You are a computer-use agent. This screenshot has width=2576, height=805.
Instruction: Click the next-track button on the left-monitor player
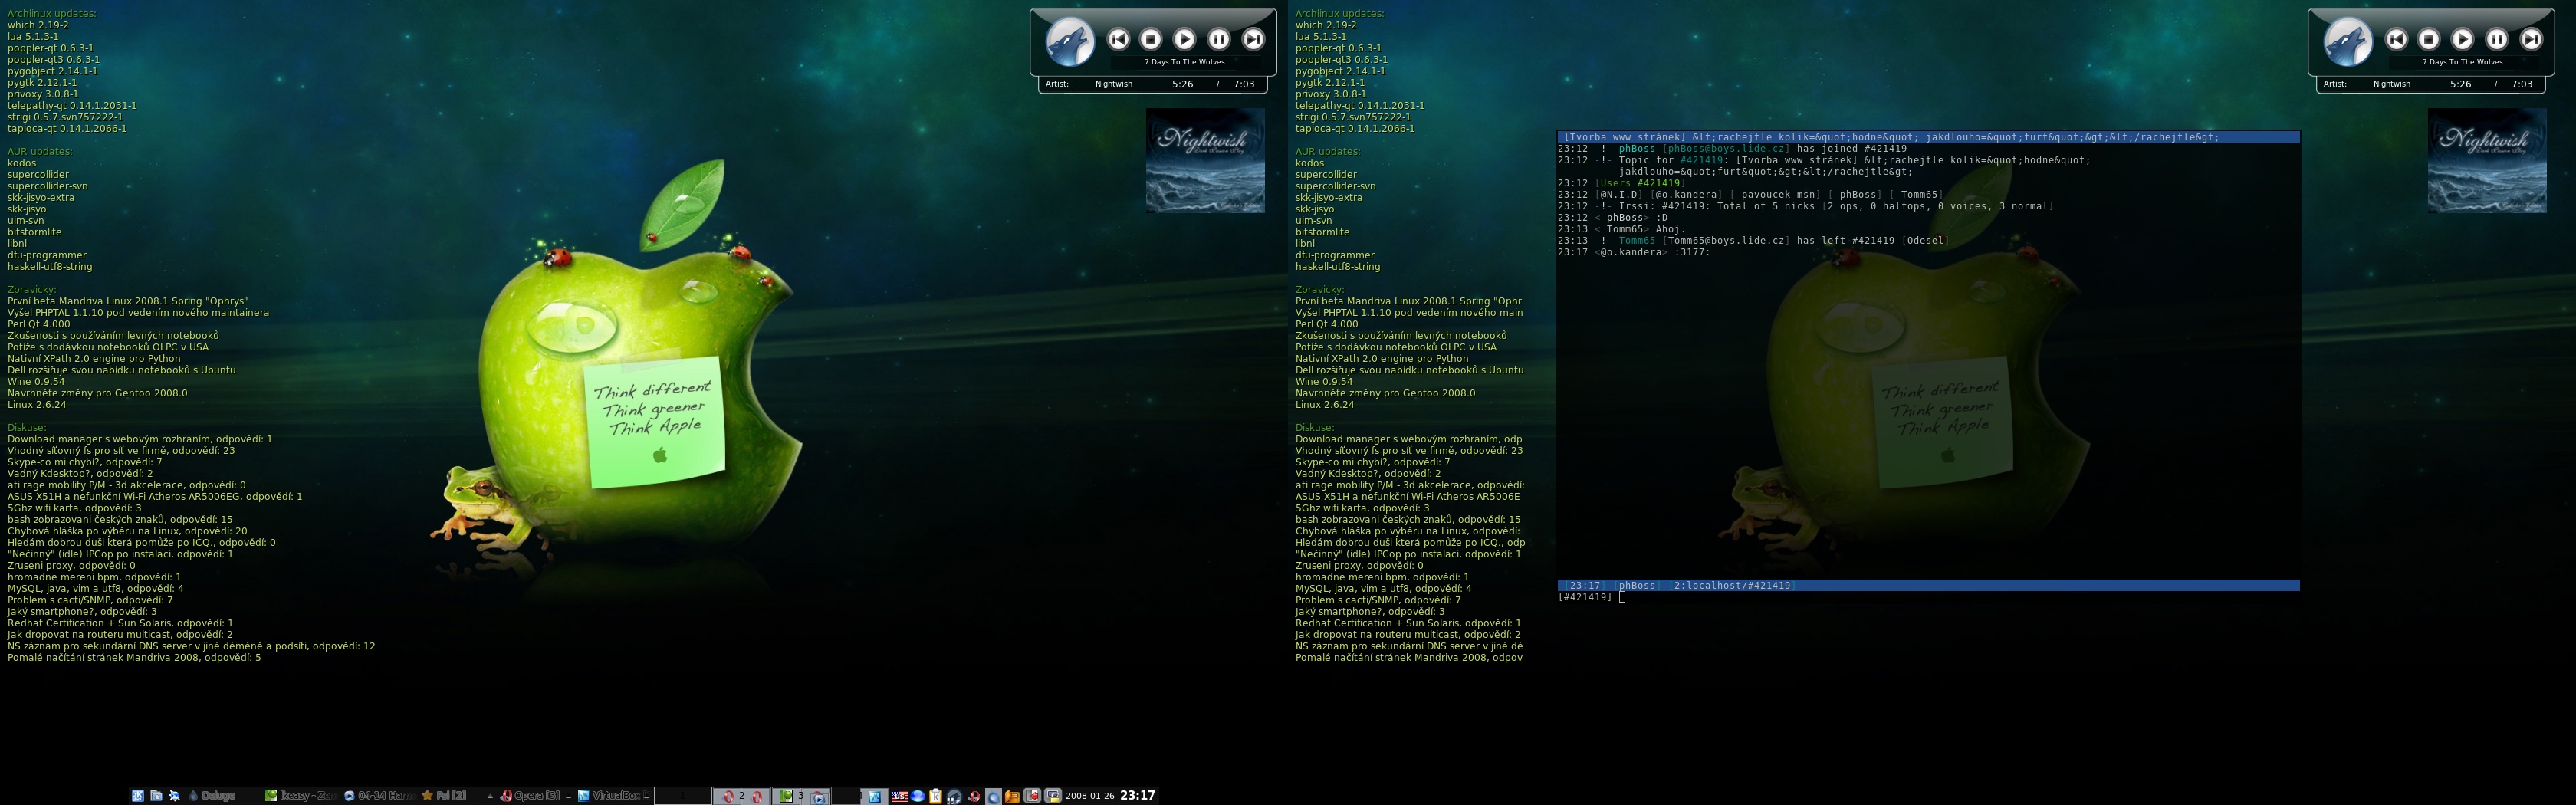click(1252, 39)
